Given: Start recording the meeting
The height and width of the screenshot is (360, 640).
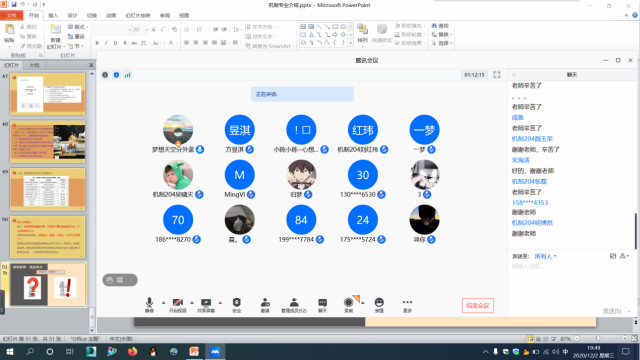Looking at the screenshot, I should (349, 305).
